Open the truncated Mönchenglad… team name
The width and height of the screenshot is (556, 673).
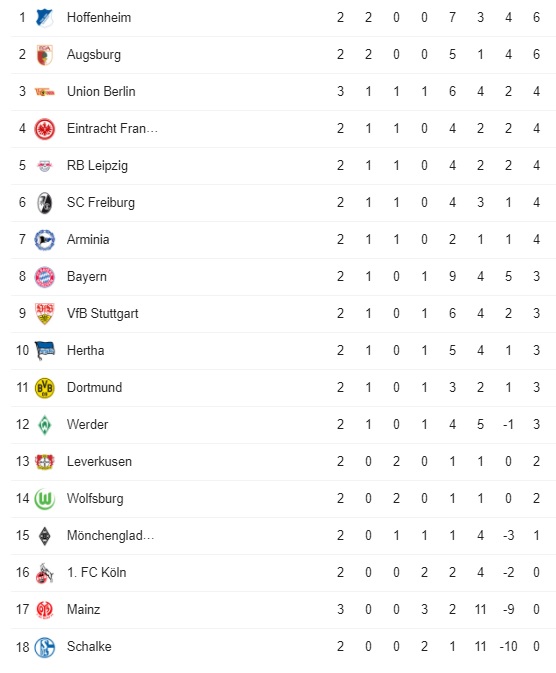[110, 536]
